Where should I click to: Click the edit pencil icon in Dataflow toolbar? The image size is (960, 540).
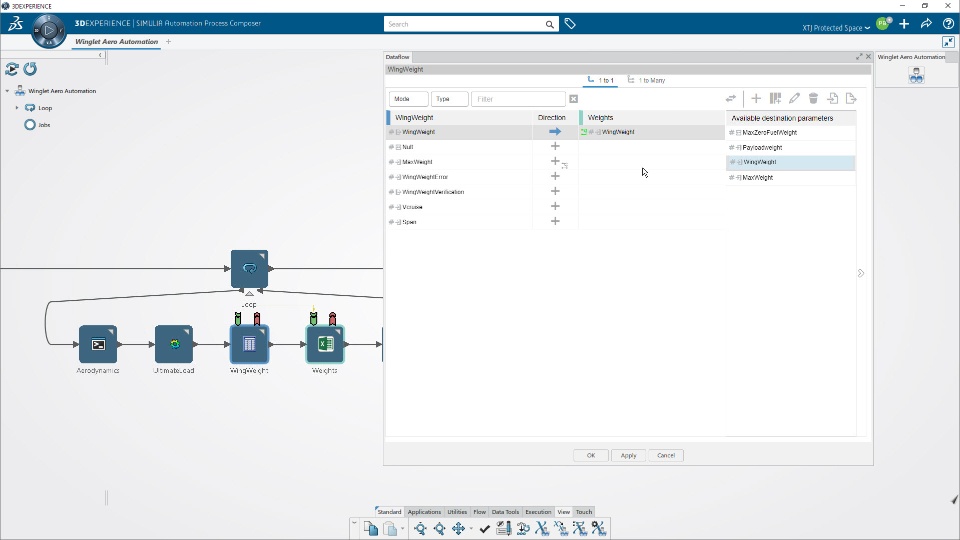[794, 99]
